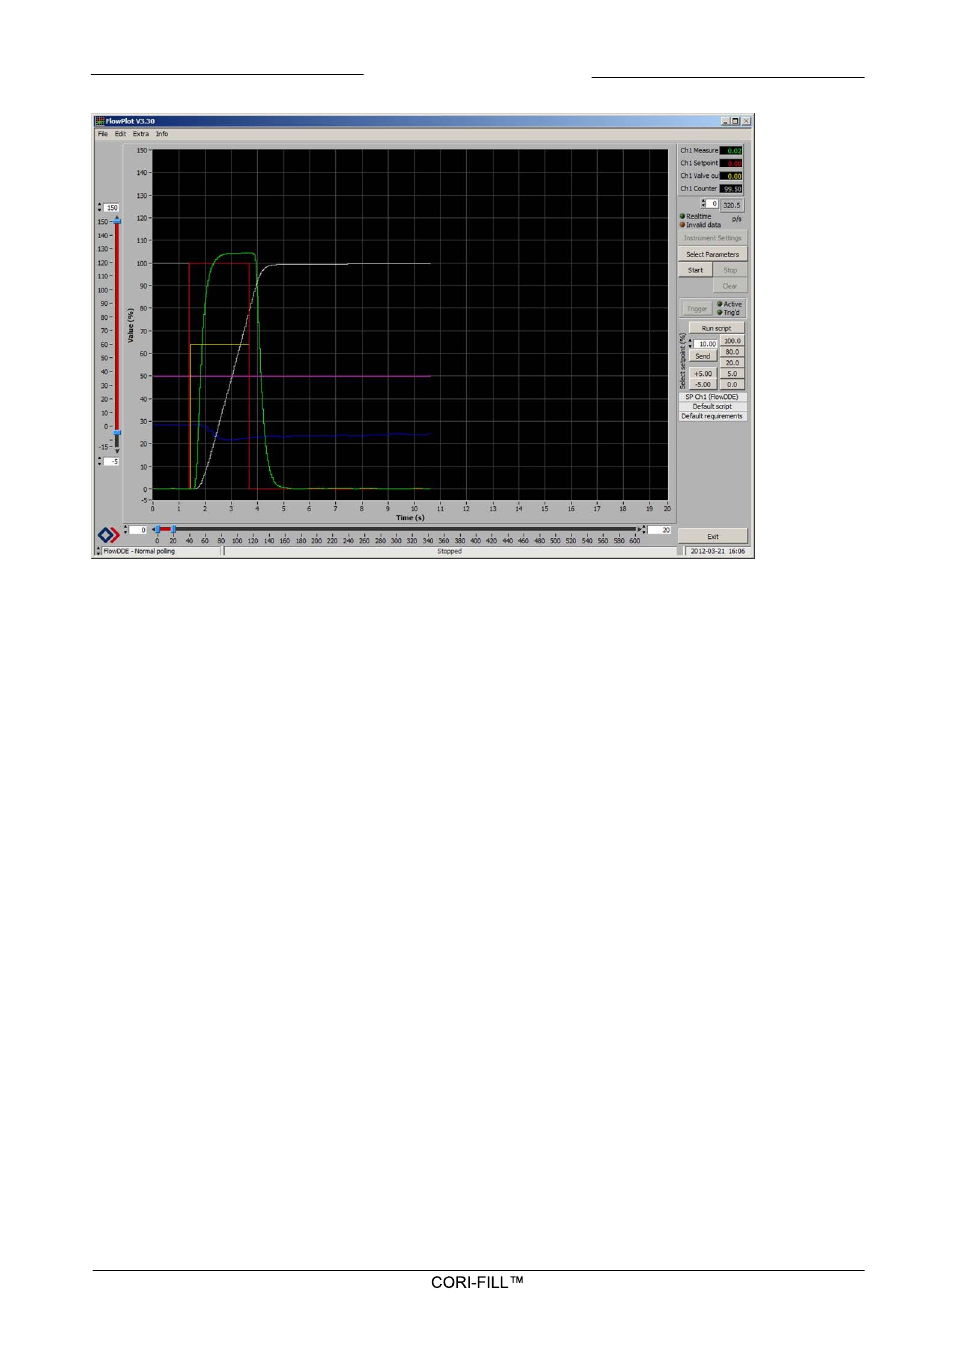The height and width of the screenshot is (1350, 954).
Task: Open the Info menu
Action: tap(162, 134)
